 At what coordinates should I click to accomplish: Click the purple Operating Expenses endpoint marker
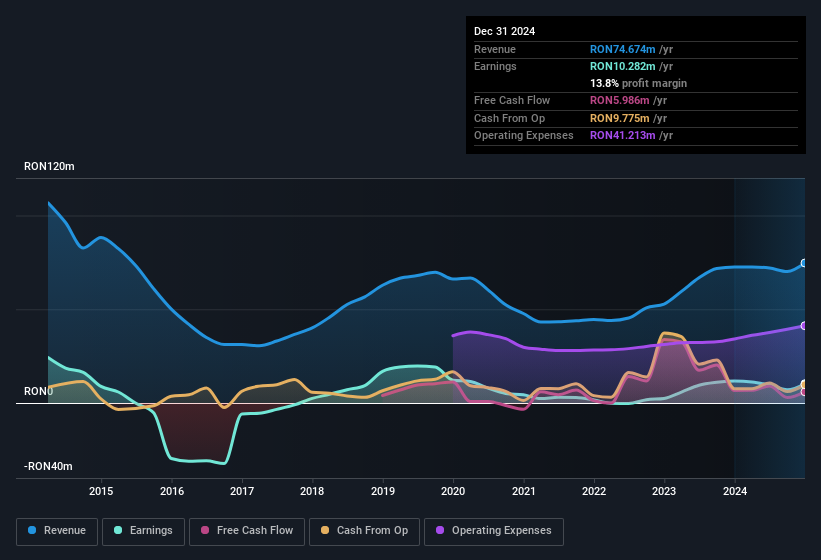tap(804, 326)
